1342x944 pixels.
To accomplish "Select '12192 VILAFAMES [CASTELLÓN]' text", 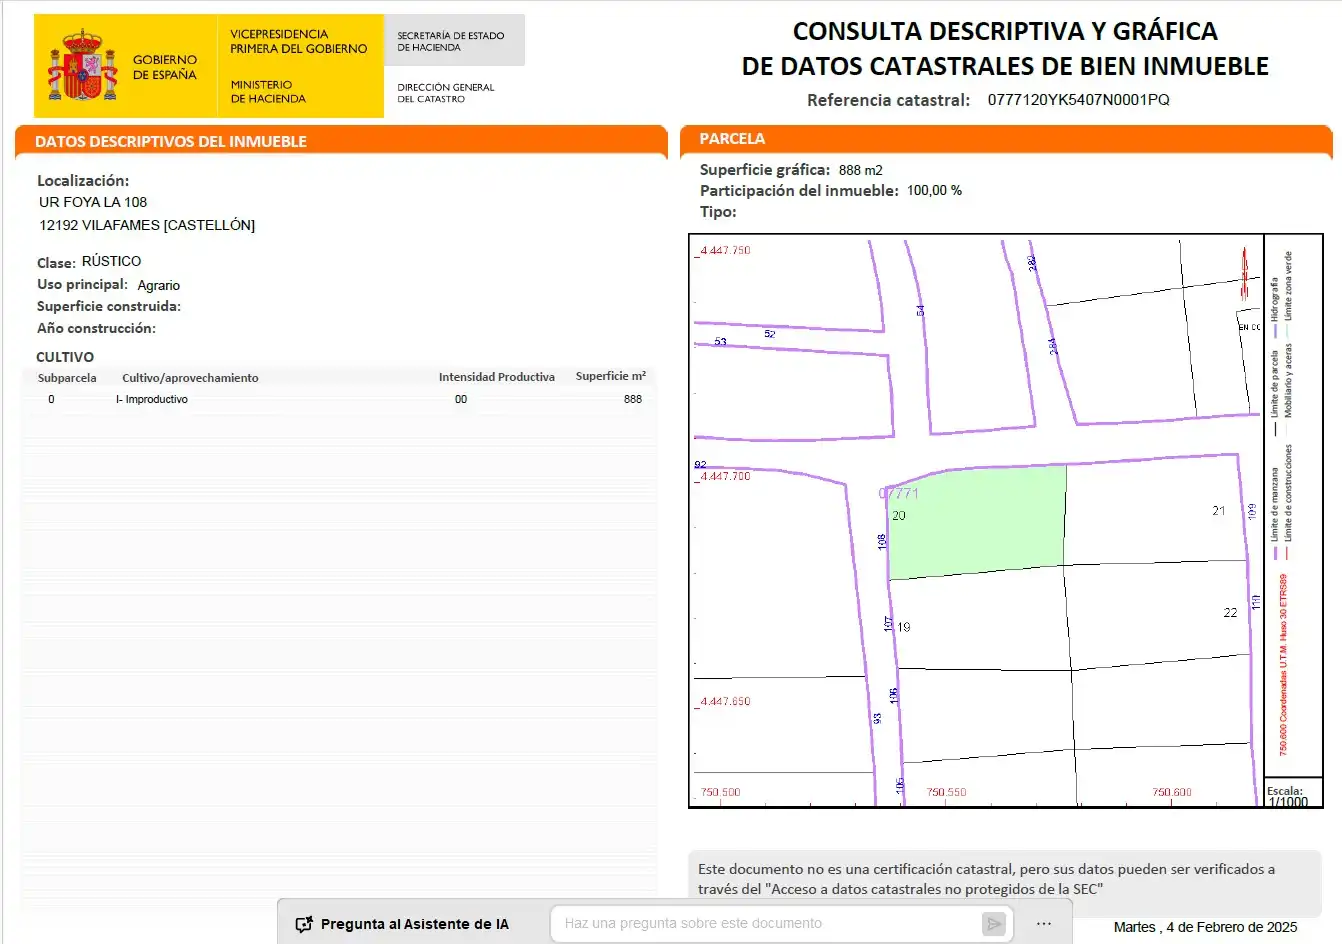I will pyautogui.click(x=147, y=225).
